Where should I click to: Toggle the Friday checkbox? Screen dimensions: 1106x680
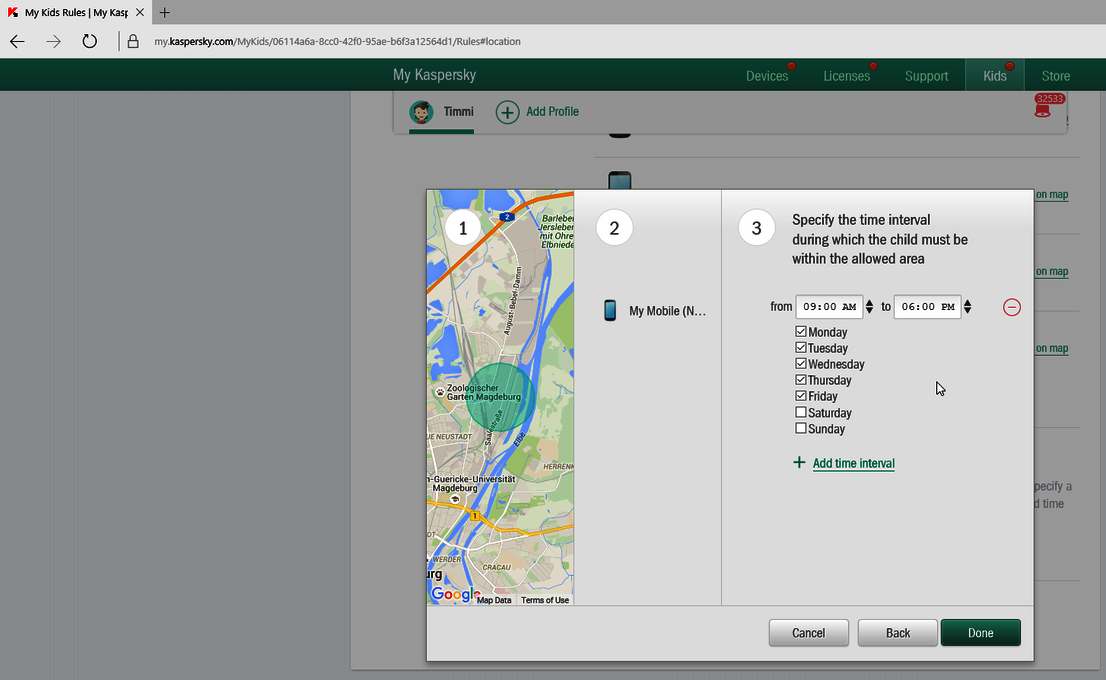pyautogui.click(x=801, y=397)
